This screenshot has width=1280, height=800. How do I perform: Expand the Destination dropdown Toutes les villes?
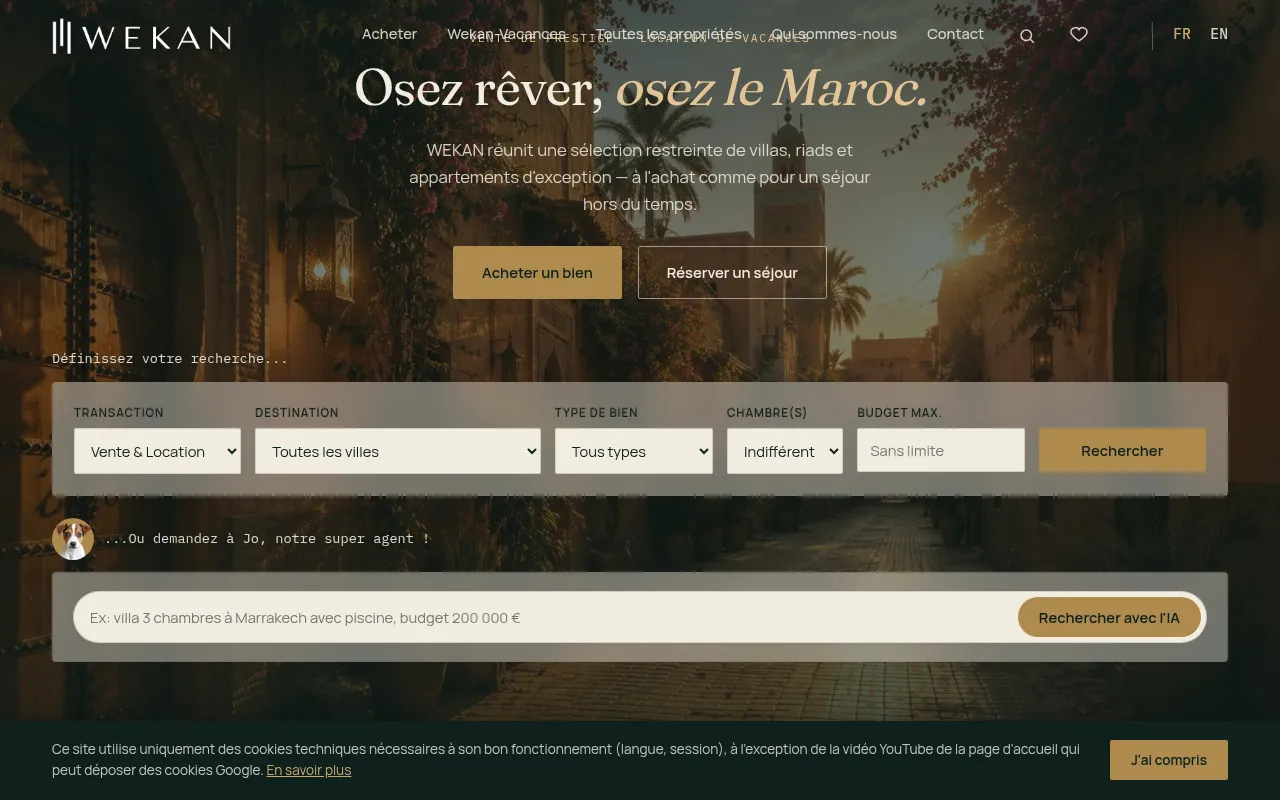coord(398,451)
